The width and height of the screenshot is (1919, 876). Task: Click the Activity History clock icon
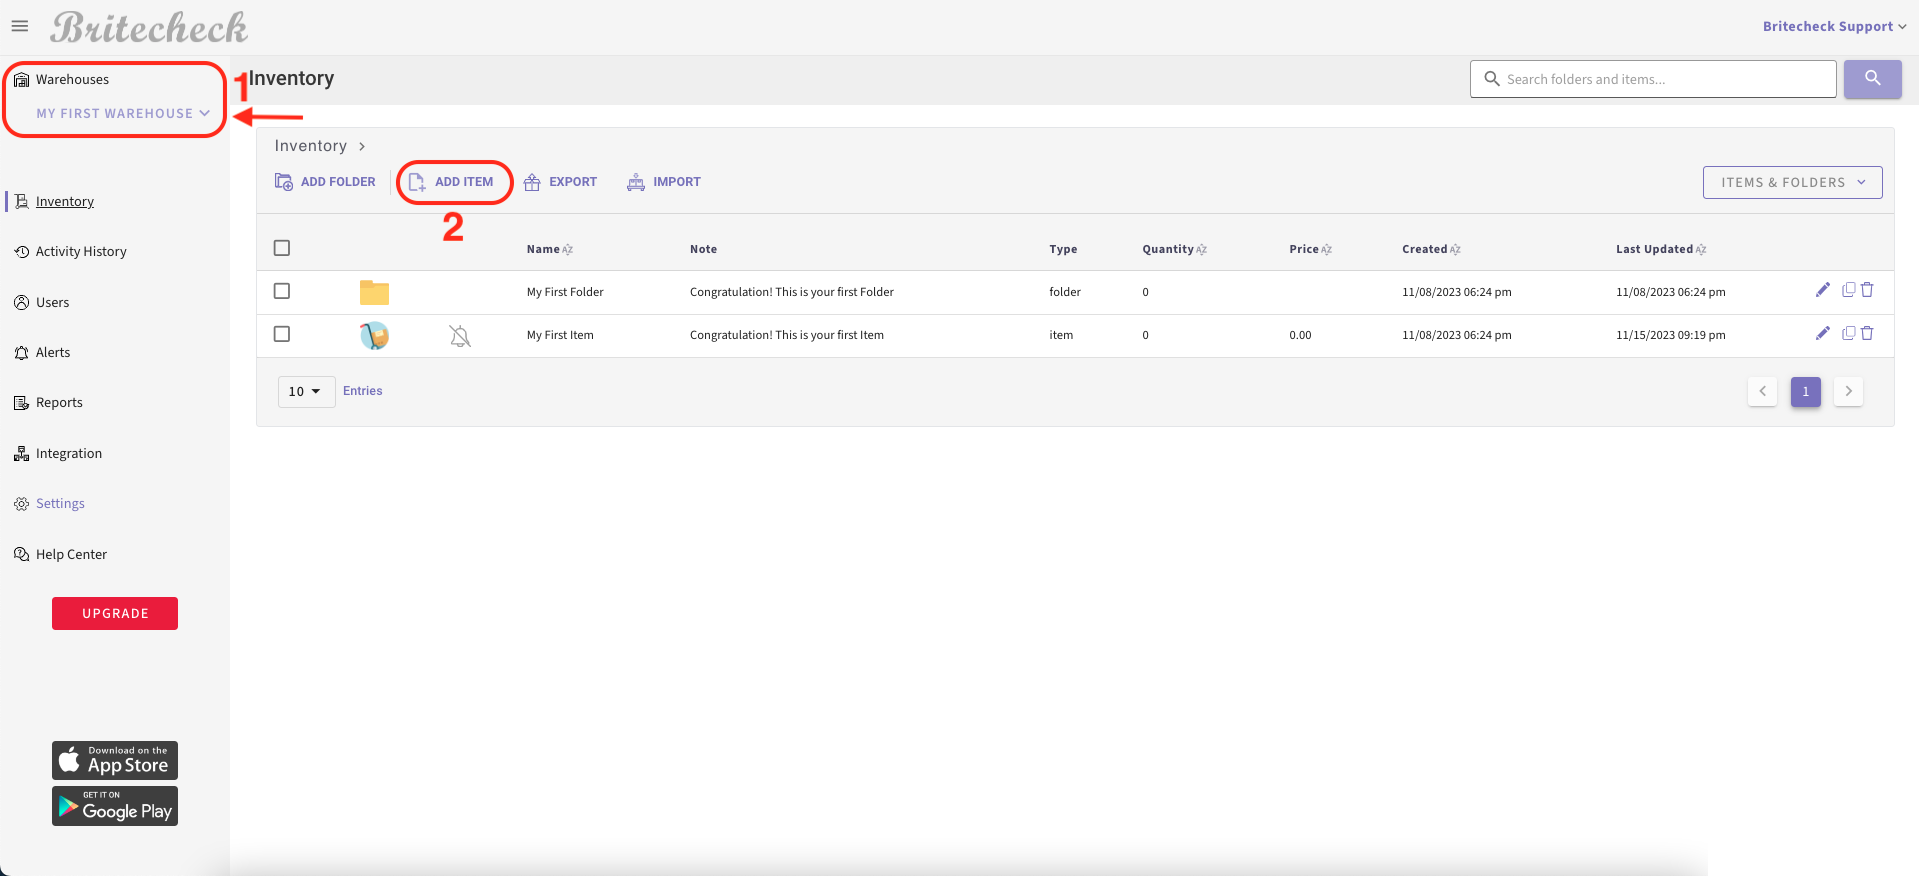(21, 252)
